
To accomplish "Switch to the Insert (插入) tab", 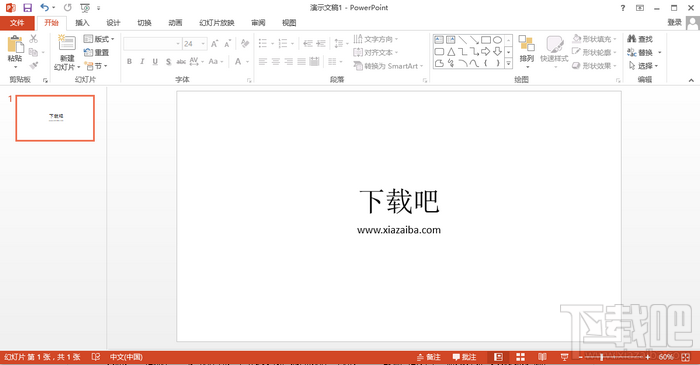I will [x=82, y=23].
